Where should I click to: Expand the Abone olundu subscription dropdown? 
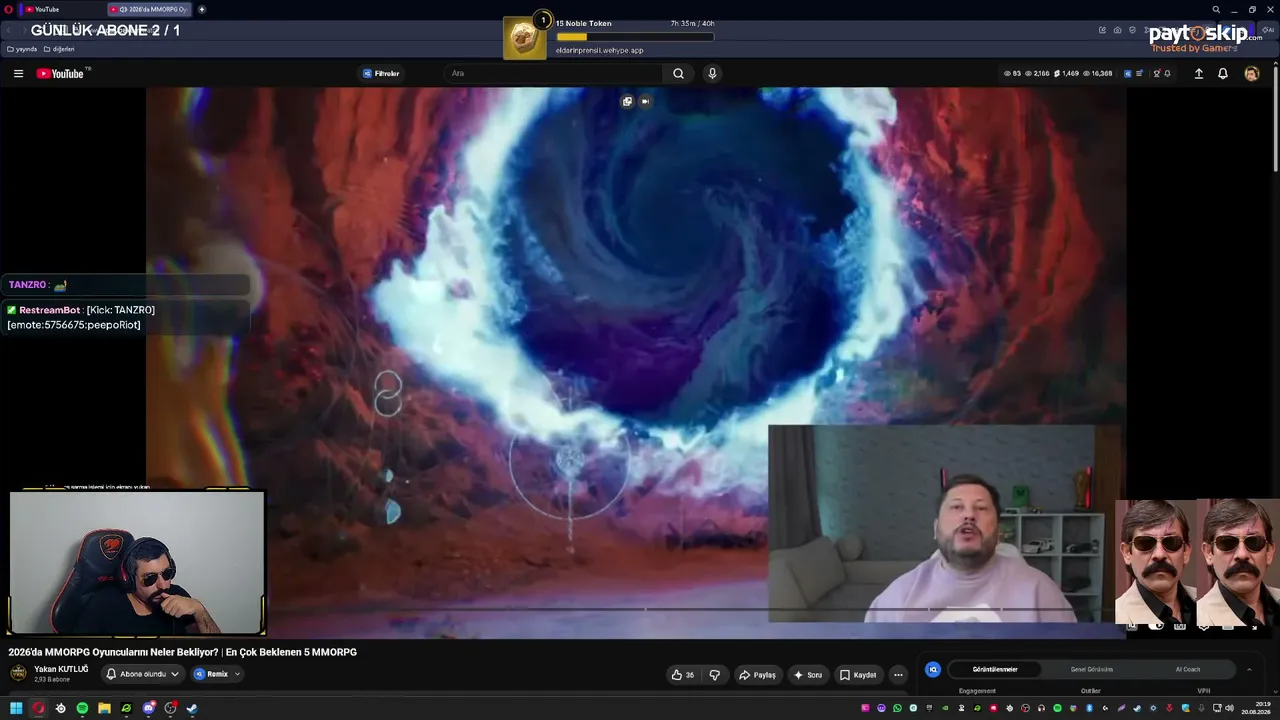point(144,674)
